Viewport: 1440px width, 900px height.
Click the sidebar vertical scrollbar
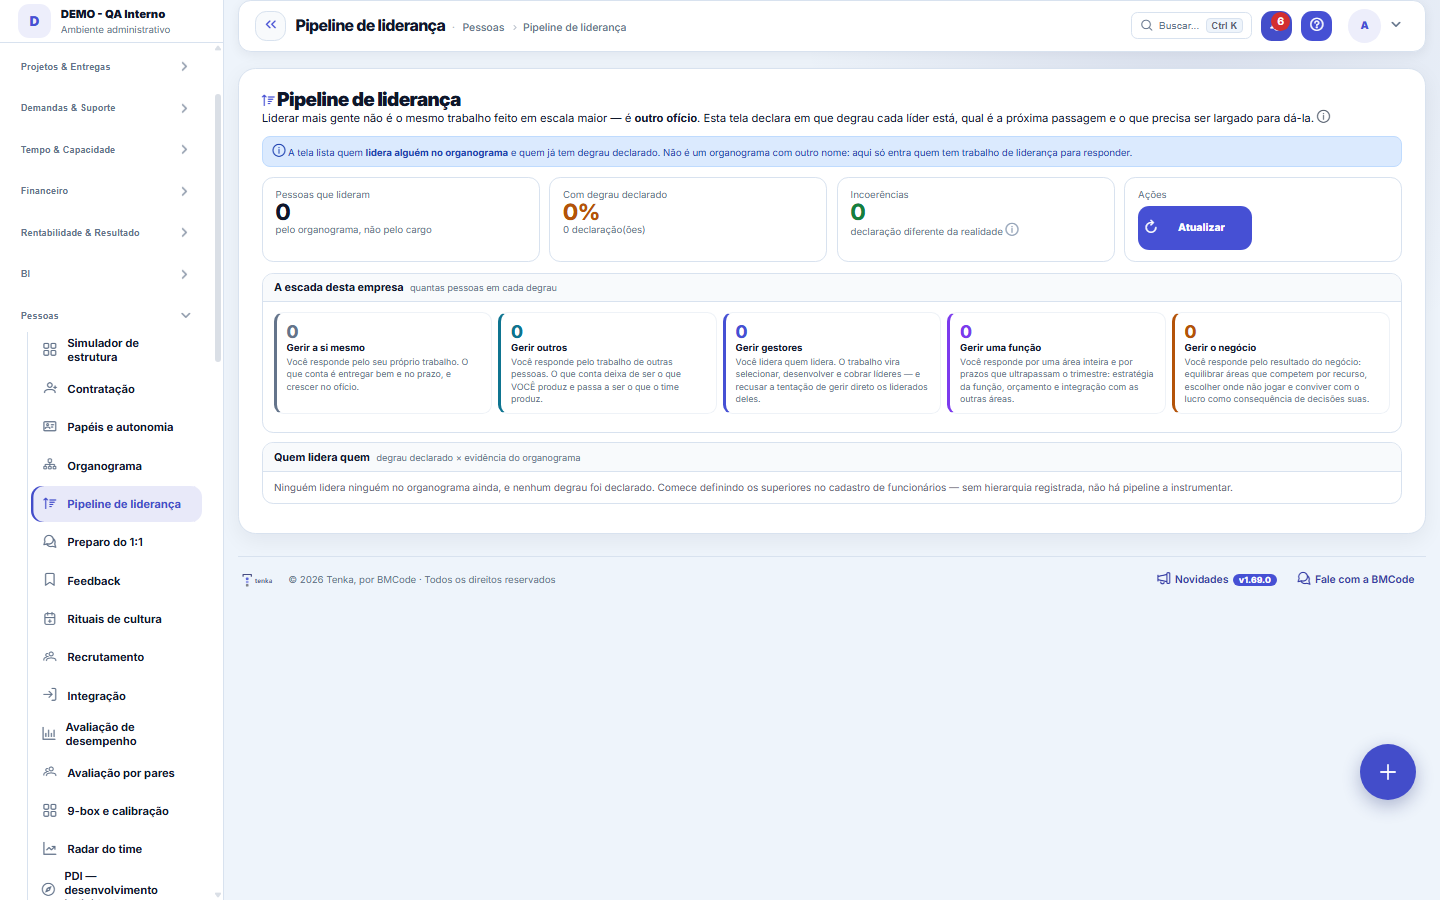(218, 228)
